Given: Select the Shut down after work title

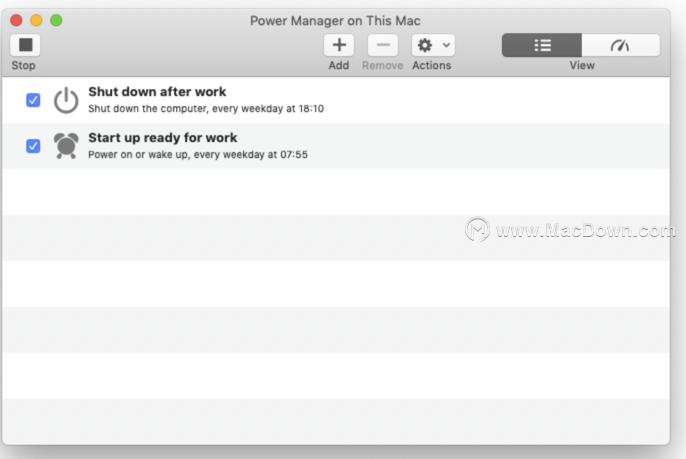Looking at the screenshot, I should (x=157, y=92).
